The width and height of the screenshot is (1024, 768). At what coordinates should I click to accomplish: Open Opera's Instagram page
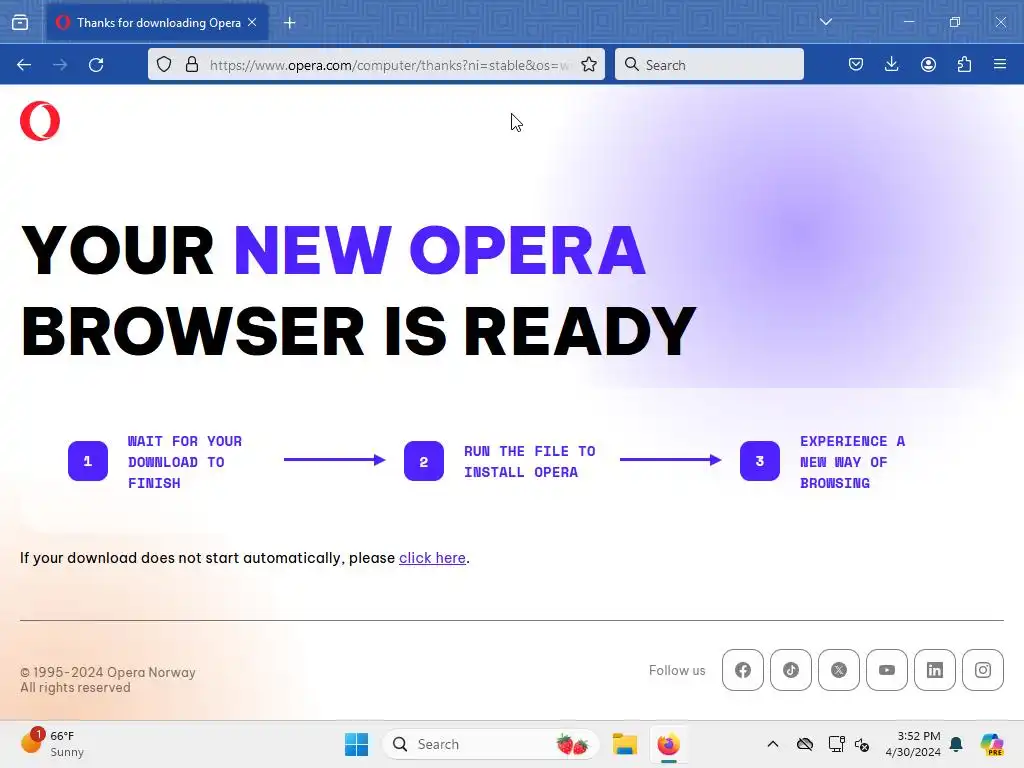click(983, 670)
